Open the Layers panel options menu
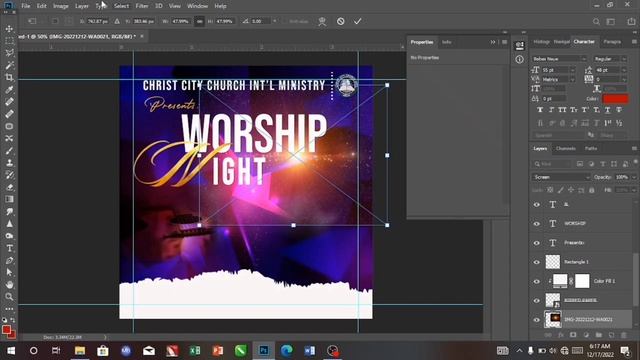This screenshot has height=360, width=640. (x=634, y=149)
